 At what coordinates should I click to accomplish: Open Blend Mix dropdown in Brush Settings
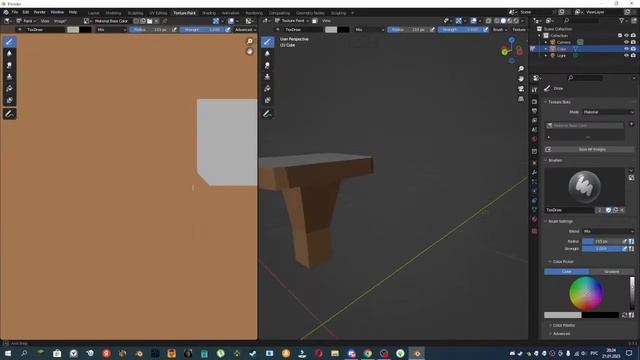coord(608,231)
